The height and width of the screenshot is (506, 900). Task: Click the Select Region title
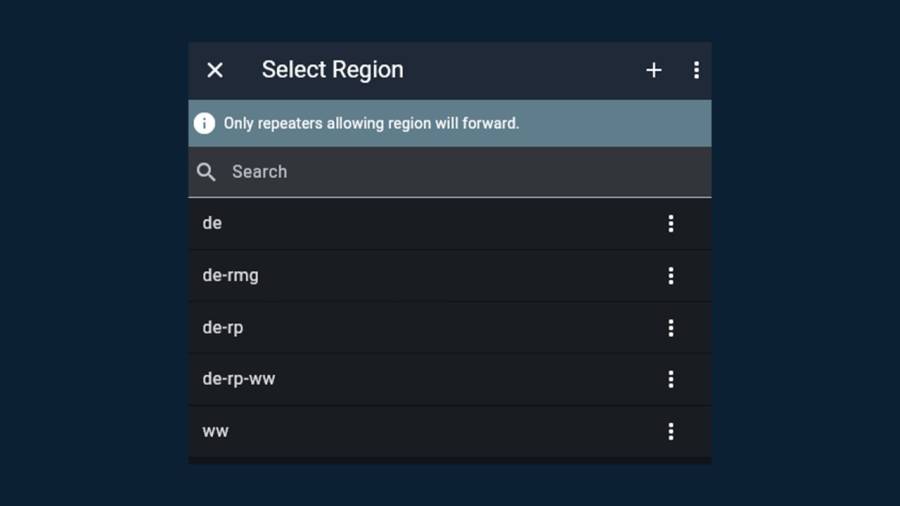(333, 70)
